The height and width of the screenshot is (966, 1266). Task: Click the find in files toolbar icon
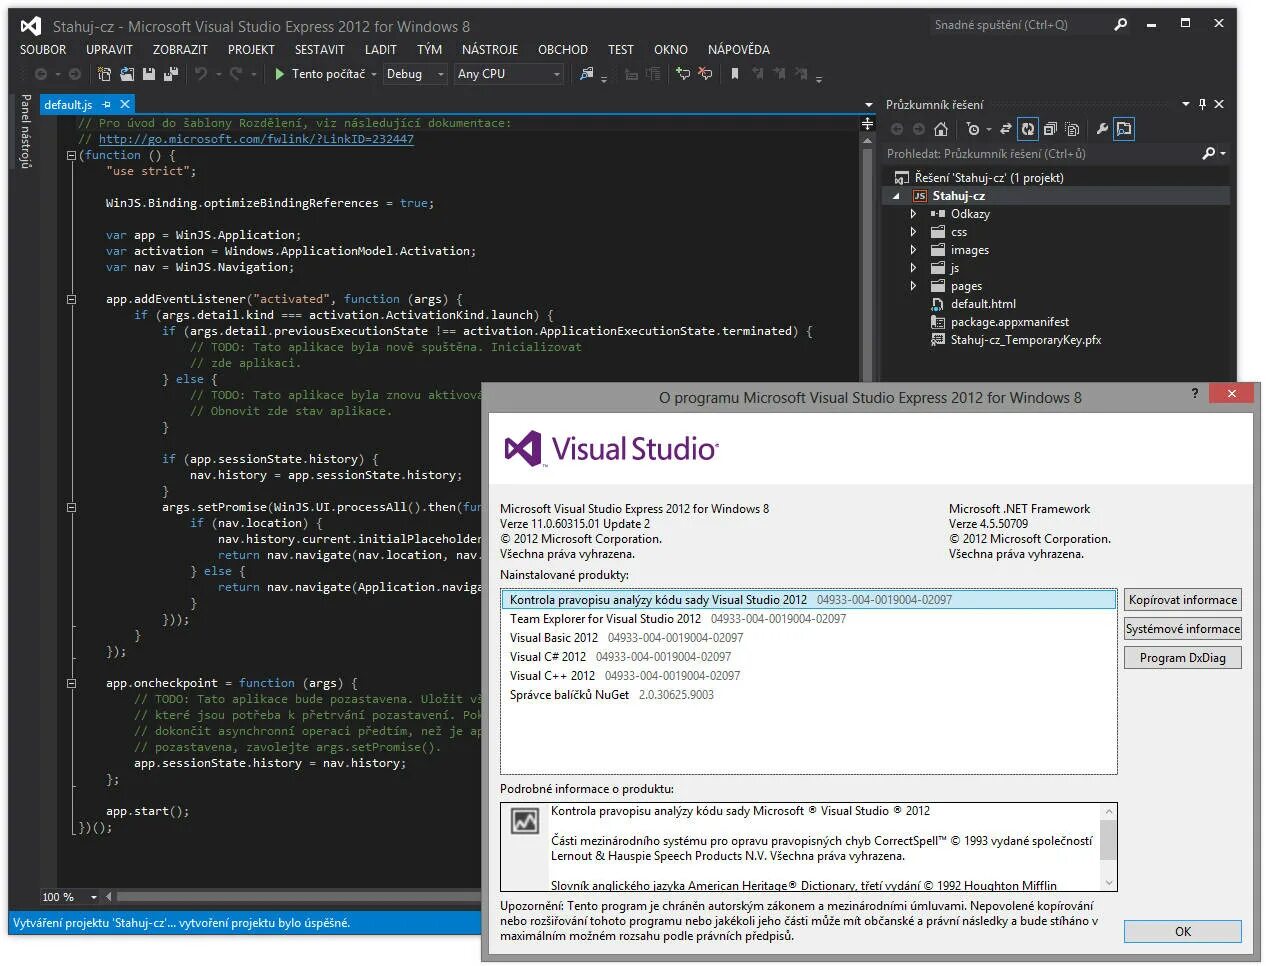point(587,74)
